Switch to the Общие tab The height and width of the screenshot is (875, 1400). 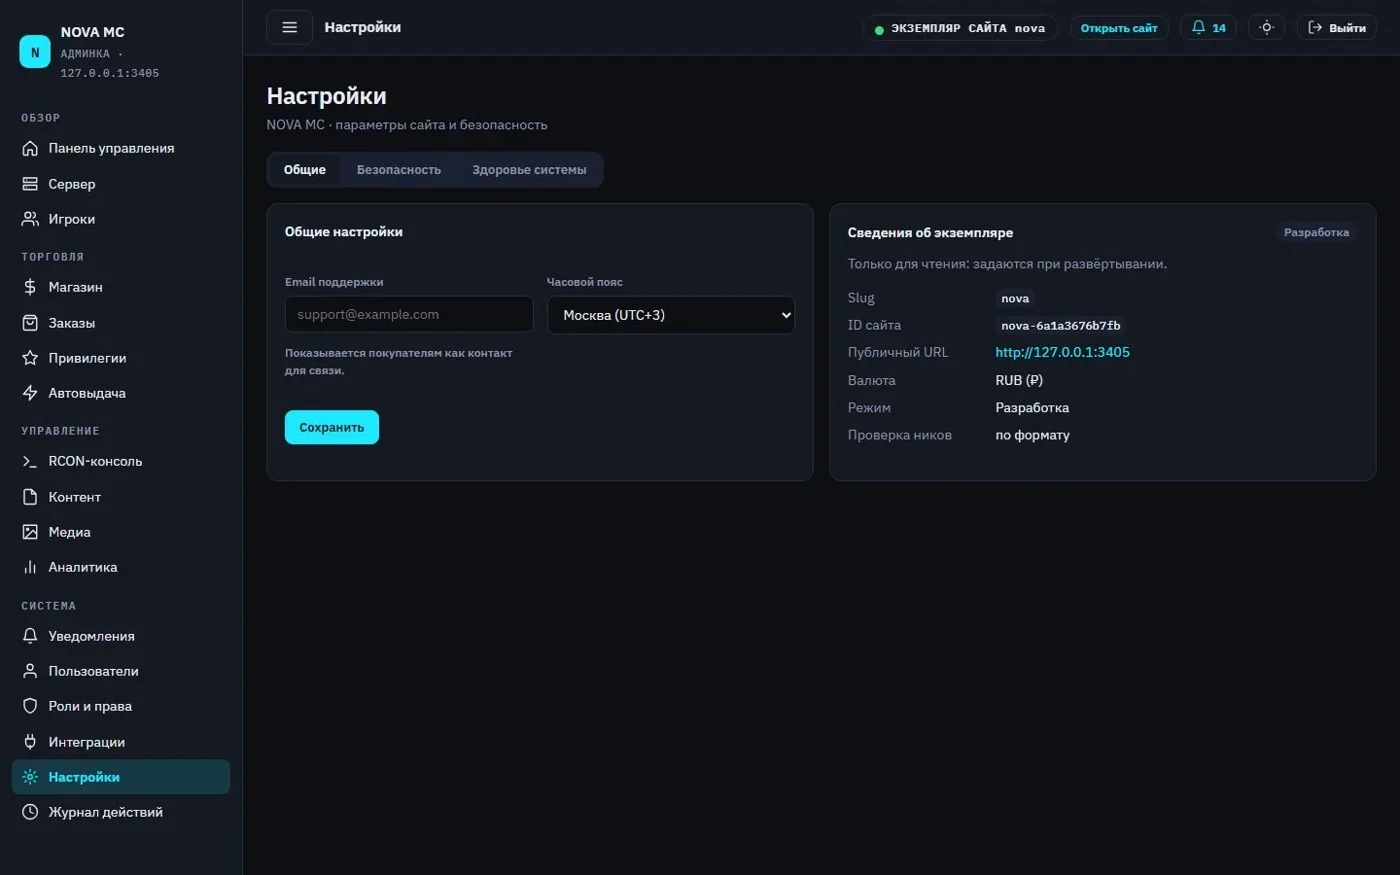click(x=305, y=170)
